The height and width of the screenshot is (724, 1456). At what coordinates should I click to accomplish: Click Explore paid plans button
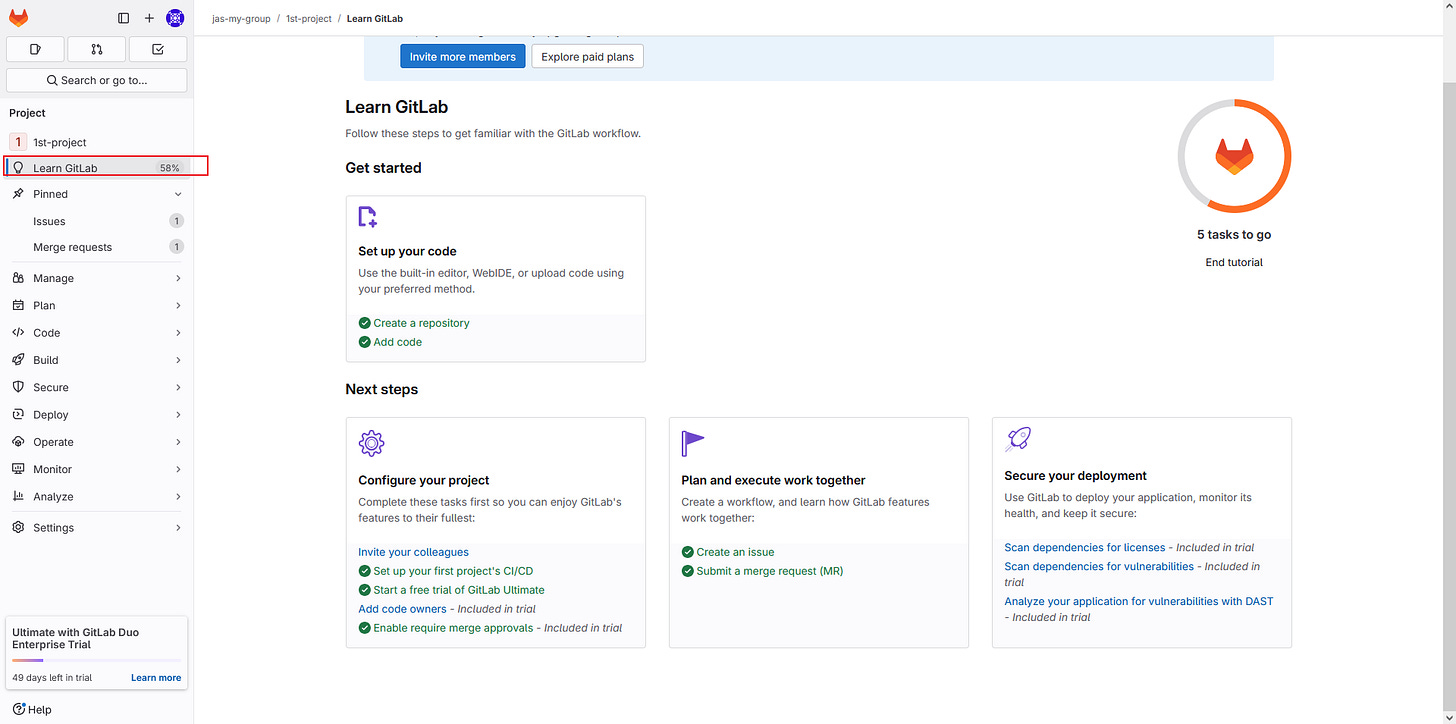pyautogui.click(x=587, y=57)
